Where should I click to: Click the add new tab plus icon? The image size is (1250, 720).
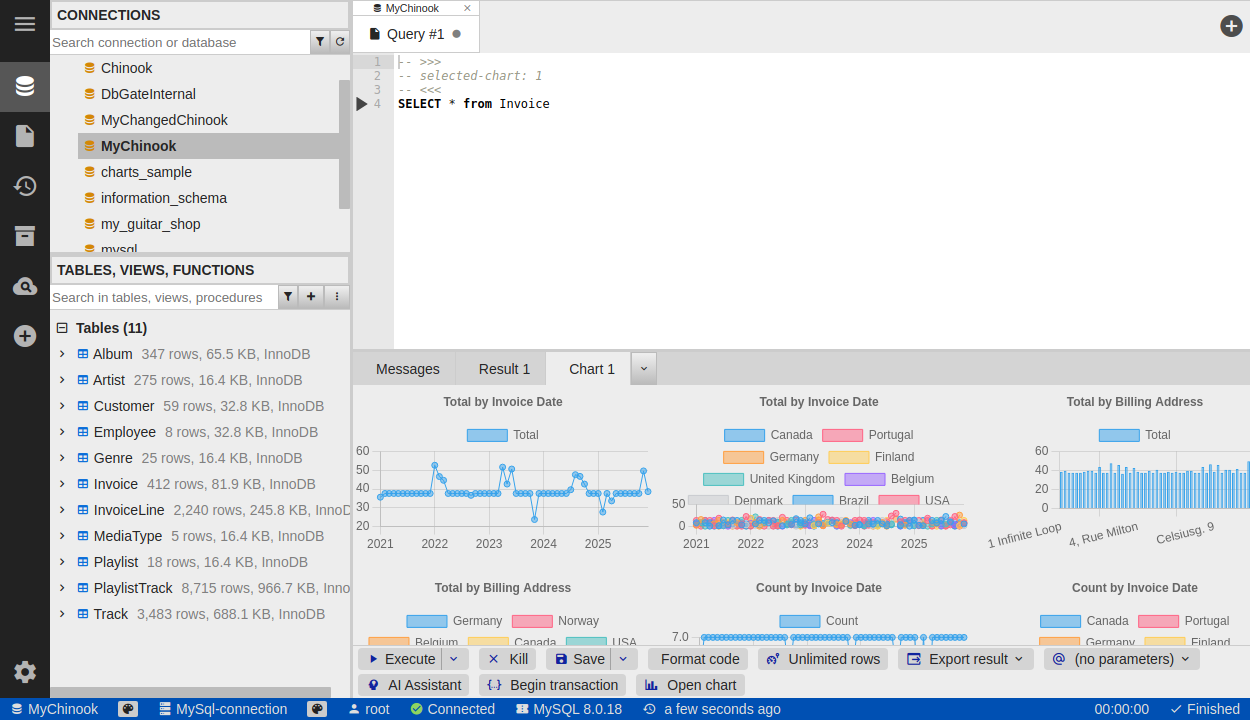pos(1231,26)
